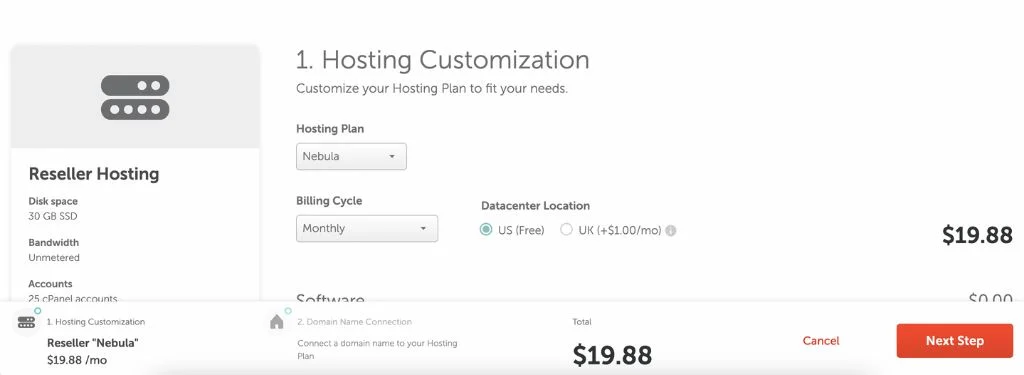The height and width of the screenshot is (375, 1024).
Task: Click the Cancel link
Action: (821, 341)
